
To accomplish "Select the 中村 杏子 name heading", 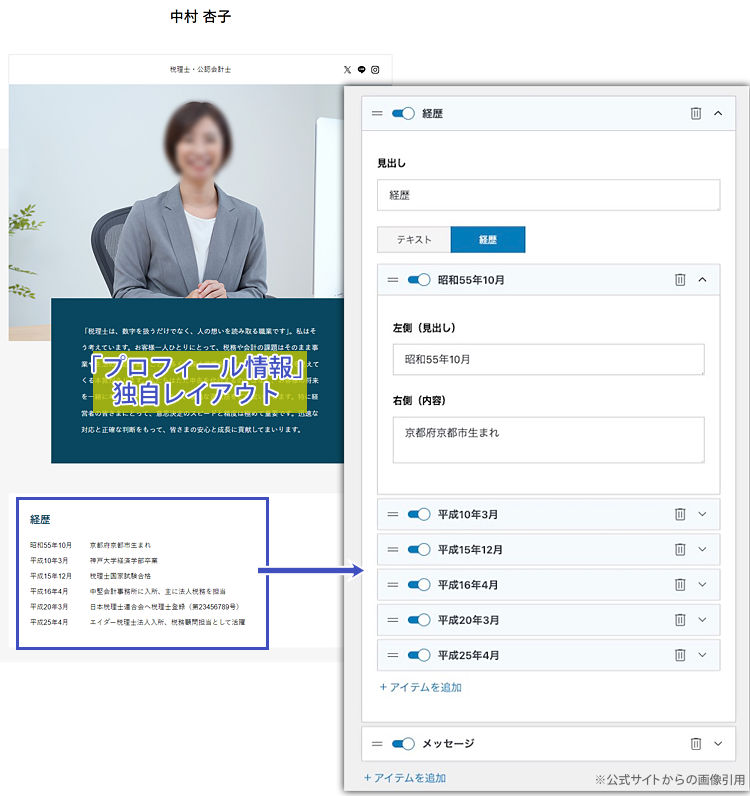I will (x=201, y=17).
